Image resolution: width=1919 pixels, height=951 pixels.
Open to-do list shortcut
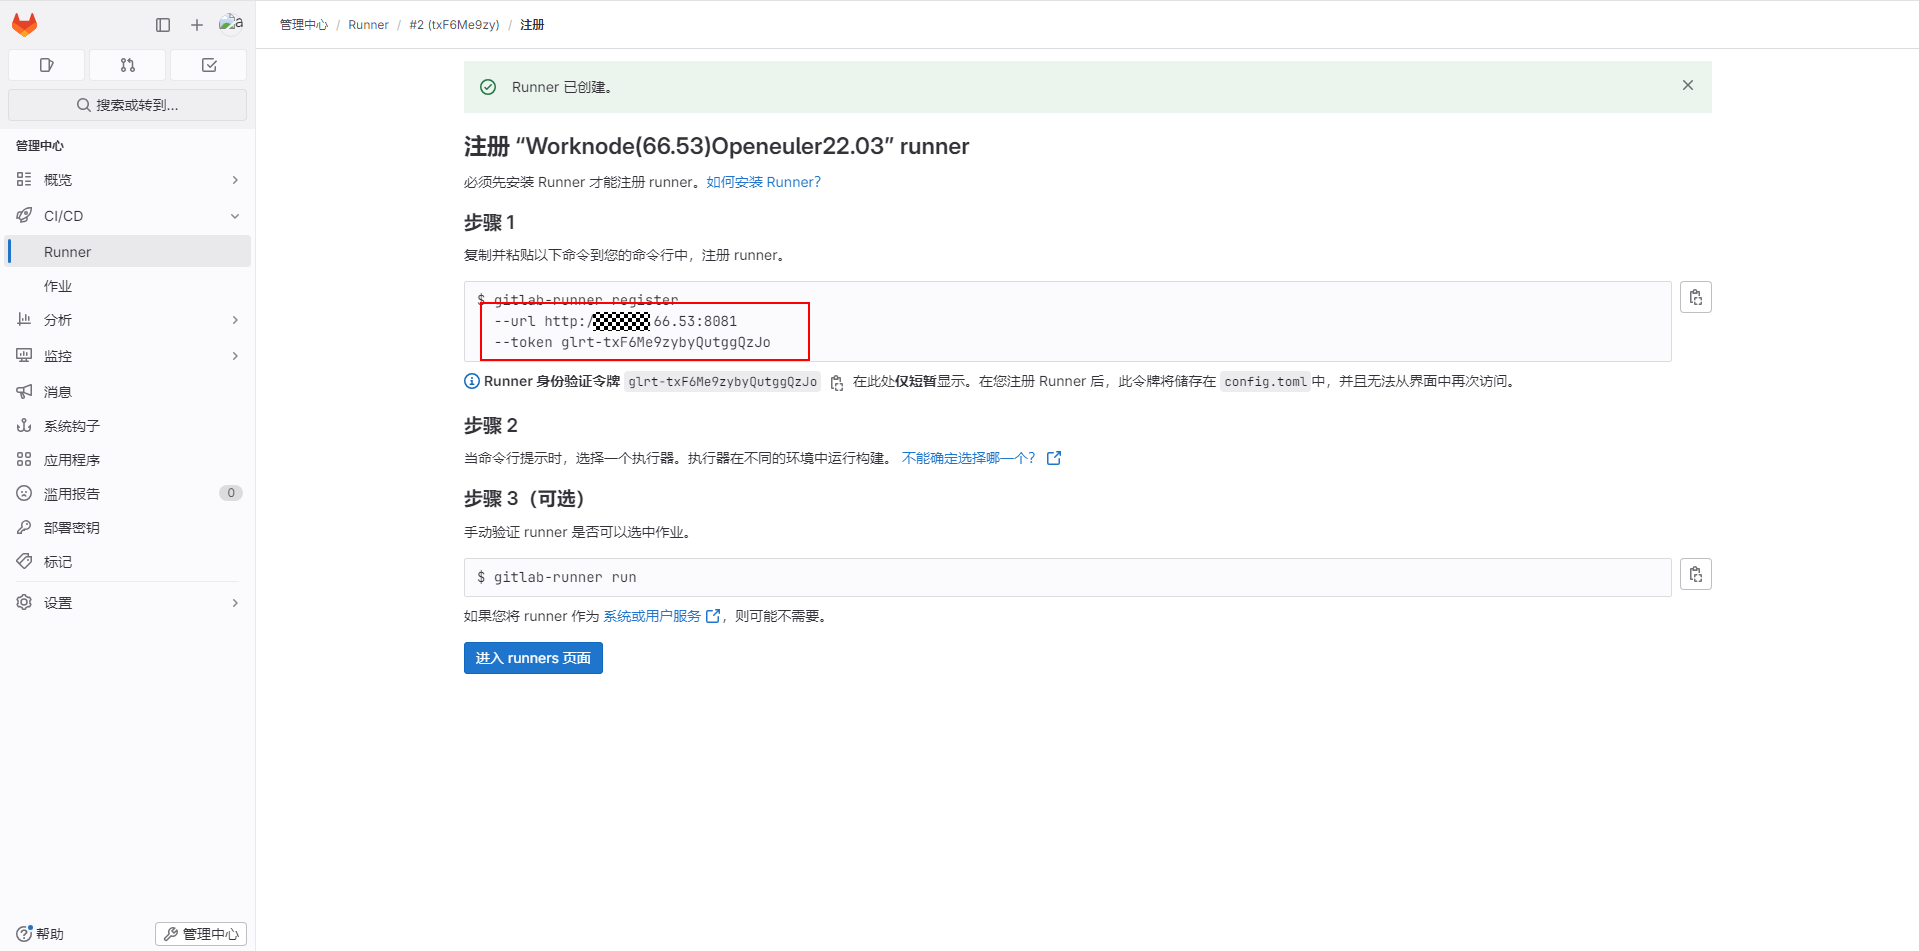coord(209,65)
